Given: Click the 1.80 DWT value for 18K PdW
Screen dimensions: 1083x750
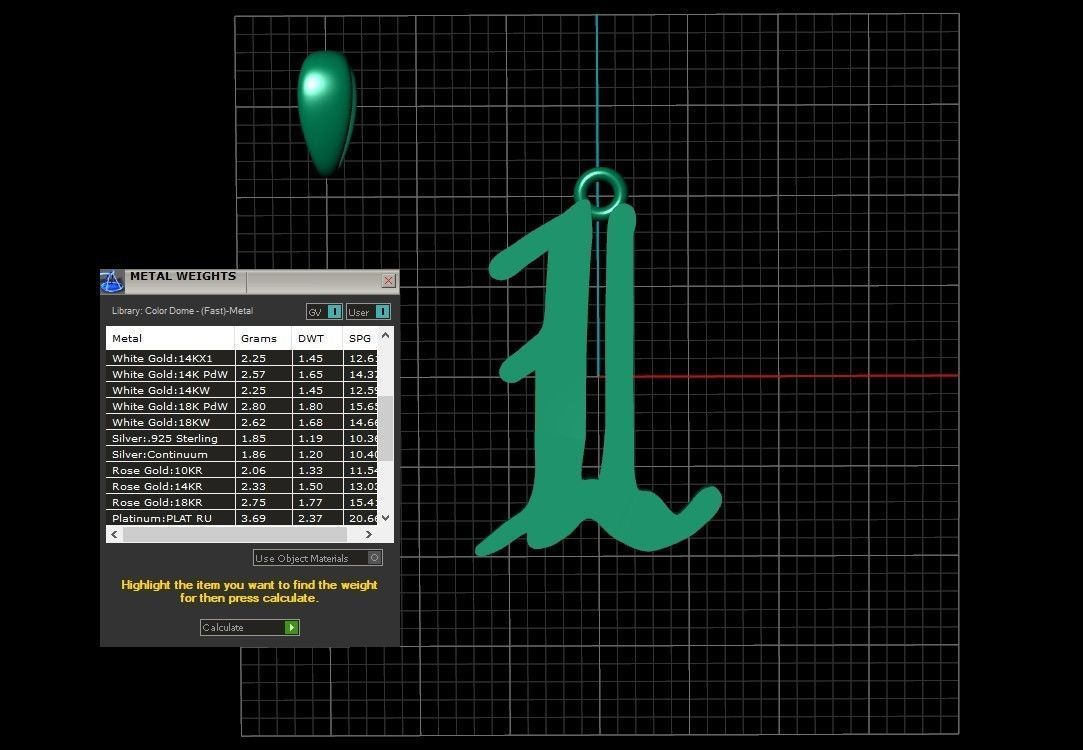Looking at the screenshot, I should coord(311,406).
